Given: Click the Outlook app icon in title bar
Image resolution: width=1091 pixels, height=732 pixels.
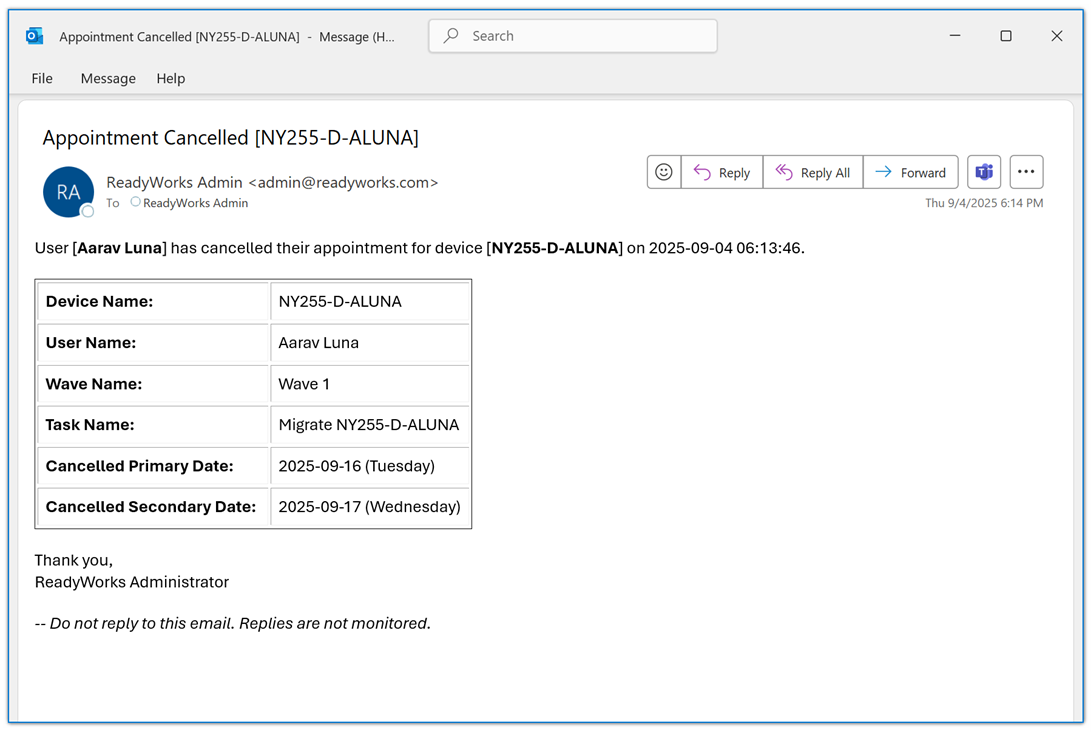Looking at the screenshot, I should click(x=35, y=36).
